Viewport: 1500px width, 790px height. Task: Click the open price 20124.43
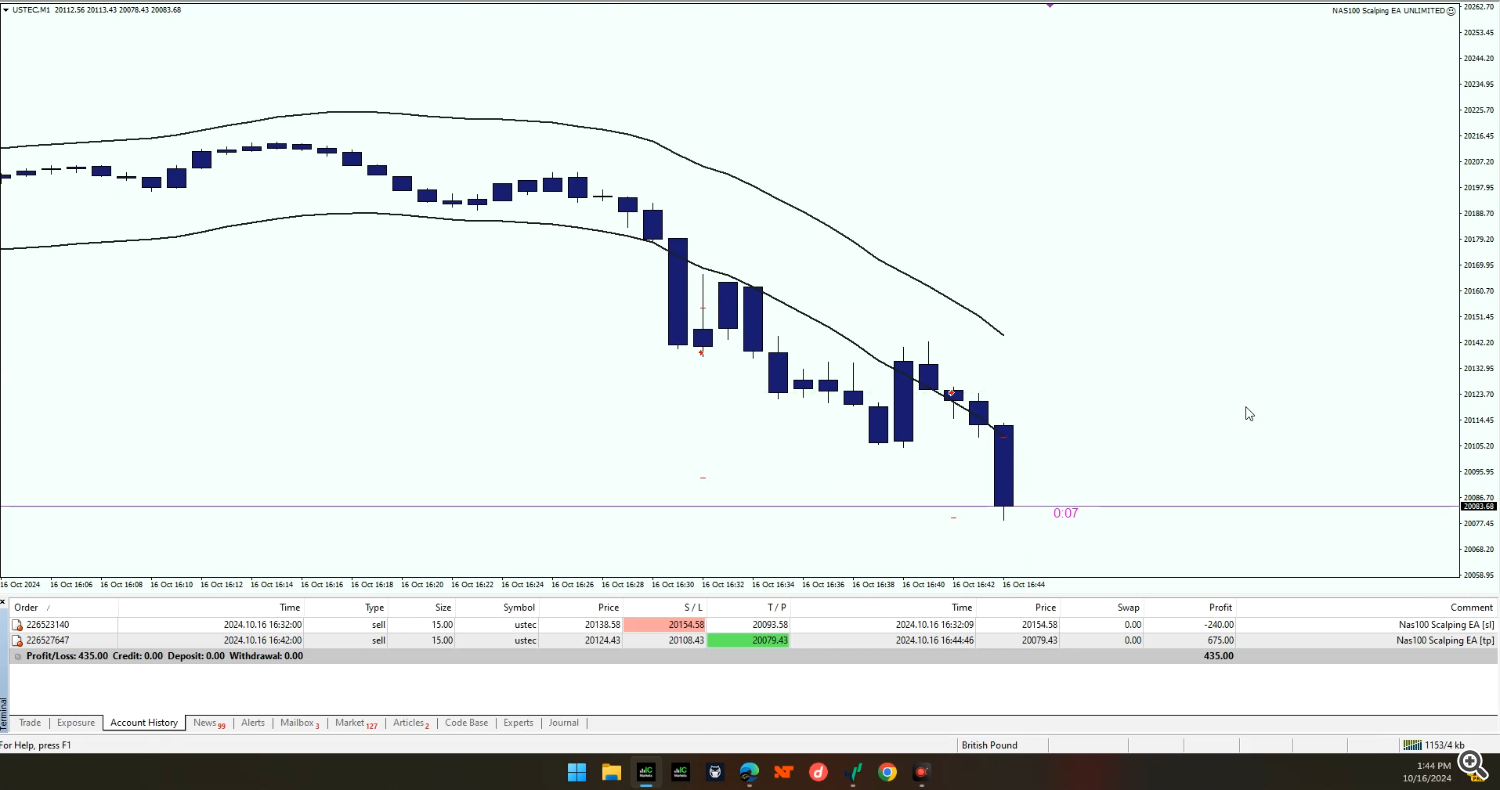tap(600, 640)
